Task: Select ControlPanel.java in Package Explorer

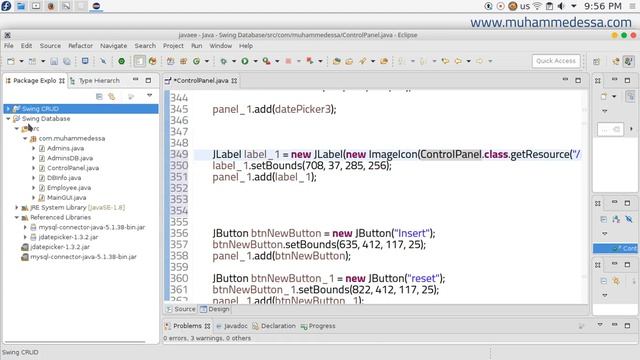Action: click(73, 168)
